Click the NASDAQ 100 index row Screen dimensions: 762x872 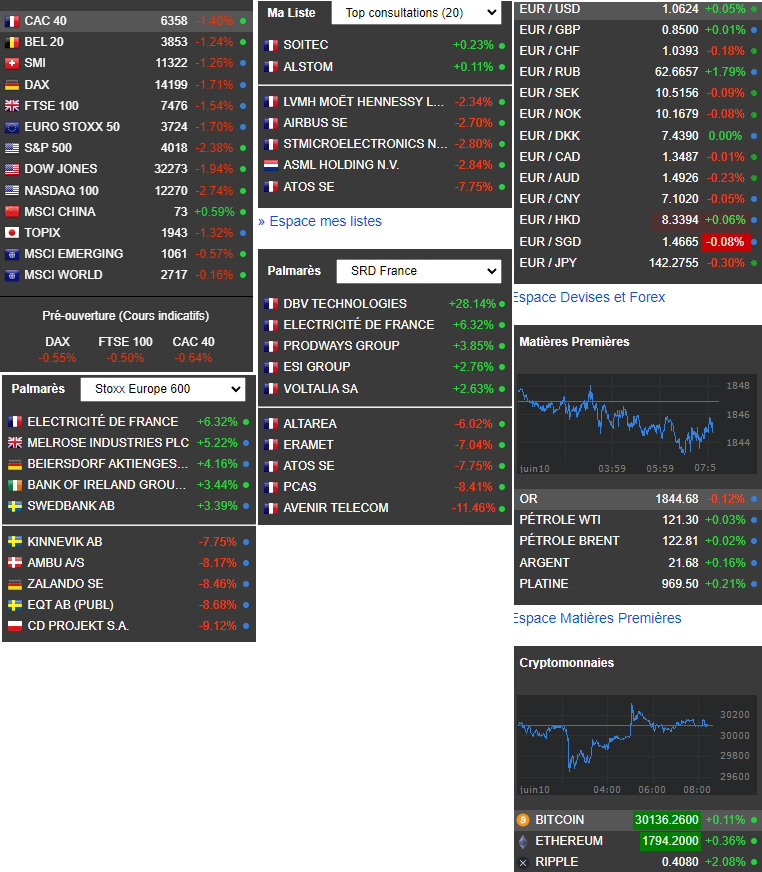point(126,191)
